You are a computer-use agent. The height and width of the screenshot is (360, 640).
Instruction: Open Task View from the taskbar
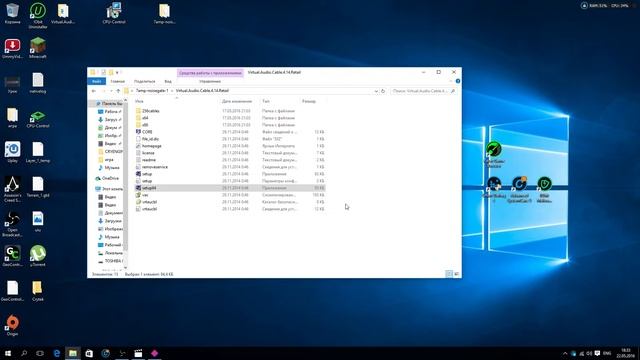click(x=40, y=353)
